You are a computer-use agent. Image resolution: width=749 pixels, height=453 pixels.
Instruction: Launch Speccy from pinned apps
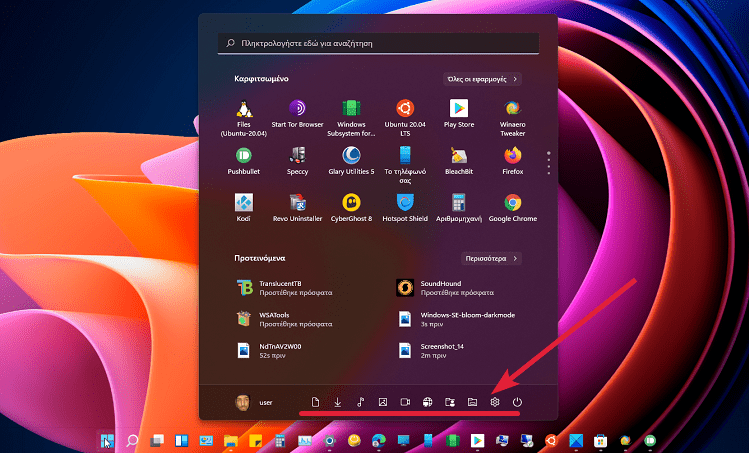(297, 161)
